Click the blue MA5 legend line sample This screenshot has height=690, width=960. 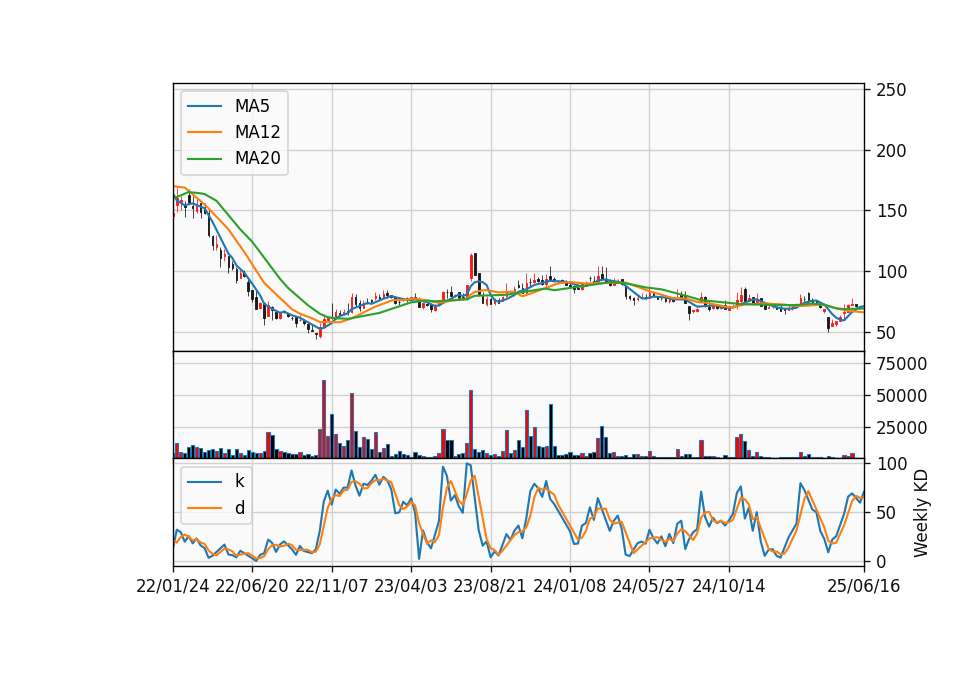point(204,107)
